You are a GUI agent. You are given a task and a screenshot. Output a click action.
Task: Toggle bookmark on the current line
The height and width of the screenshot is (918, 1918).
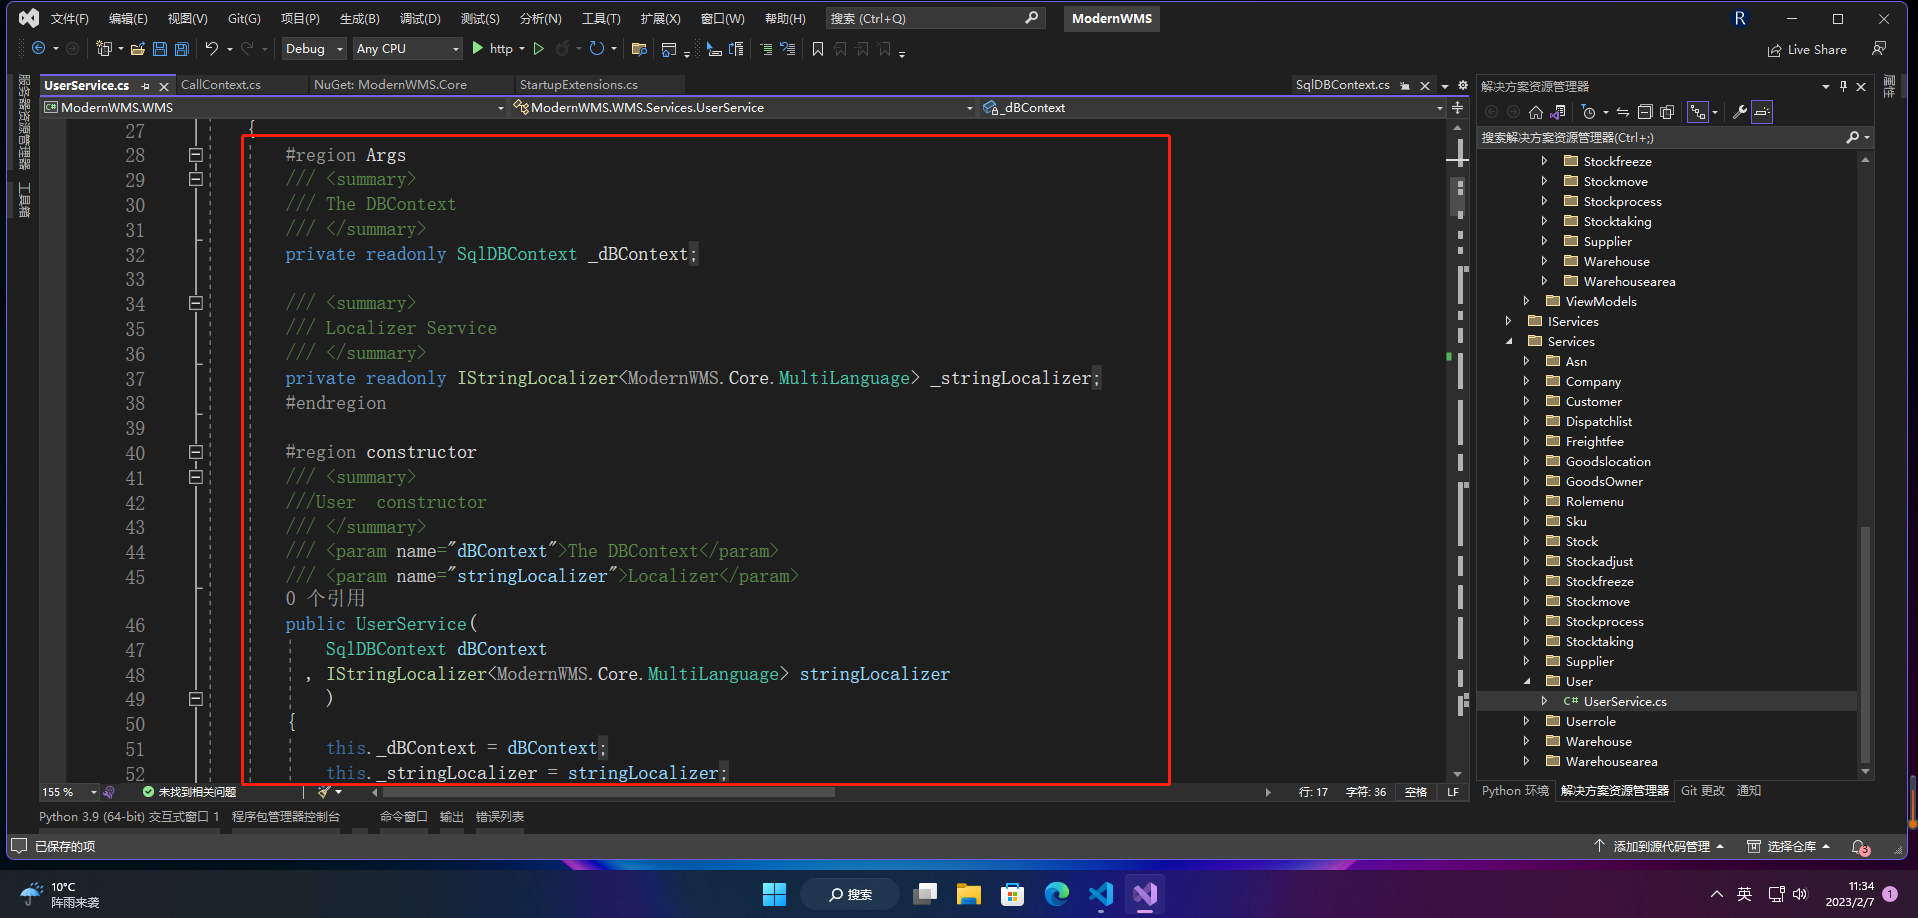pyautogui.click(x=818, y=48)
